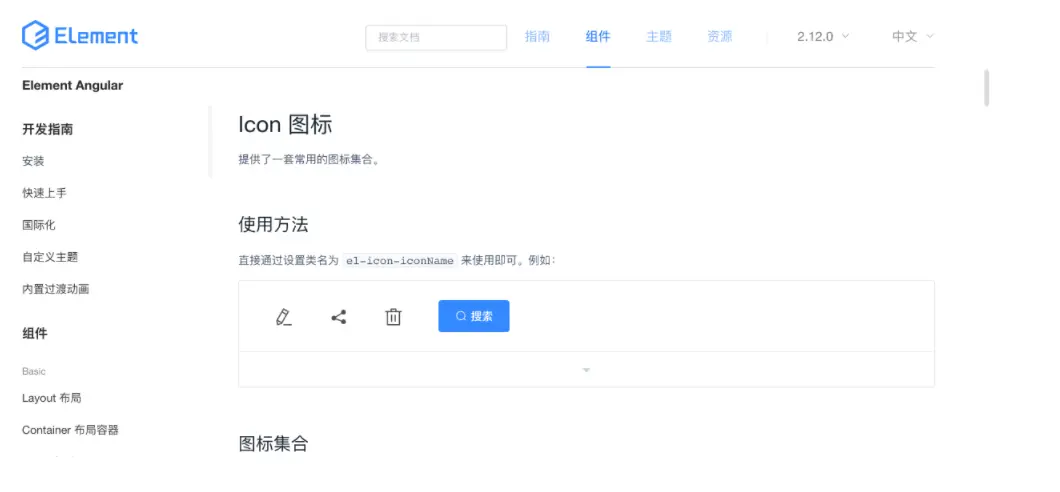Screen dimensions: 1060x492
Task: Open the 中文 language dropdown
Action: tap(913, 36)
